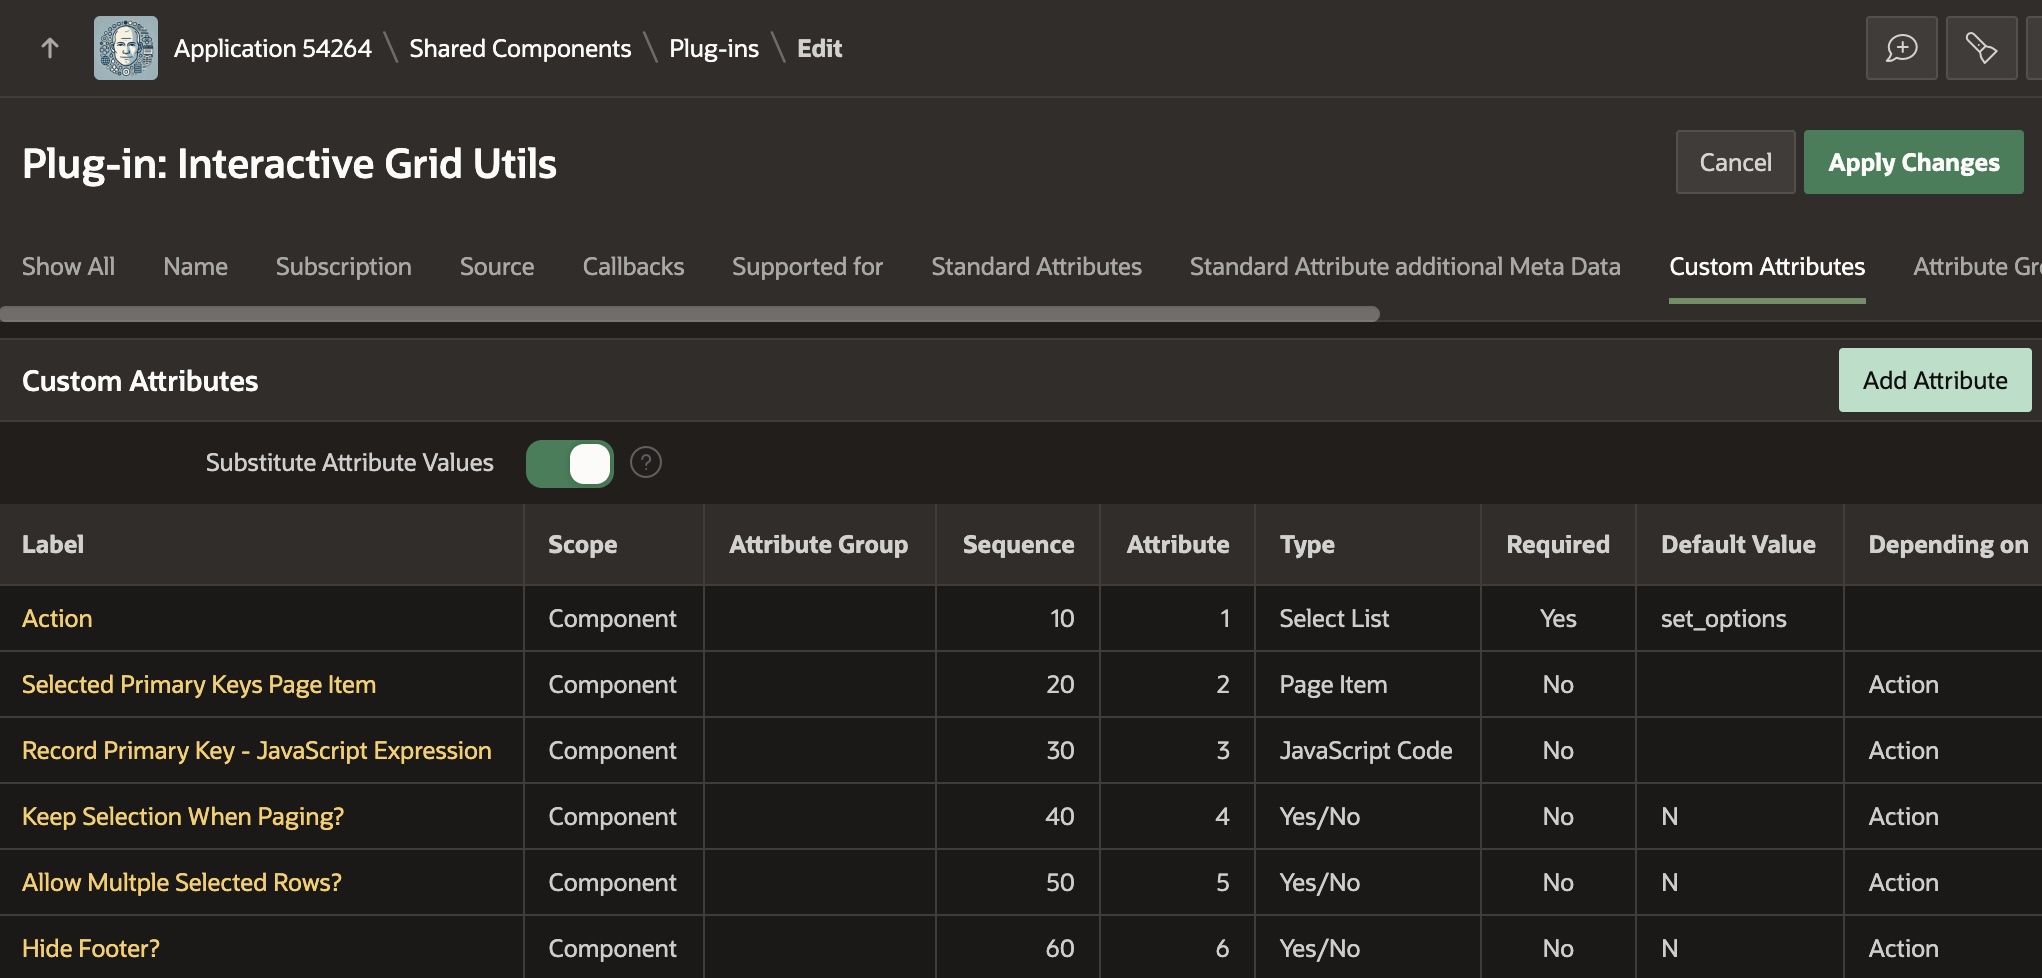2042x978 pixels.
Task: Navigate to Shared Components breadcrumb
Action: (520, 48)
